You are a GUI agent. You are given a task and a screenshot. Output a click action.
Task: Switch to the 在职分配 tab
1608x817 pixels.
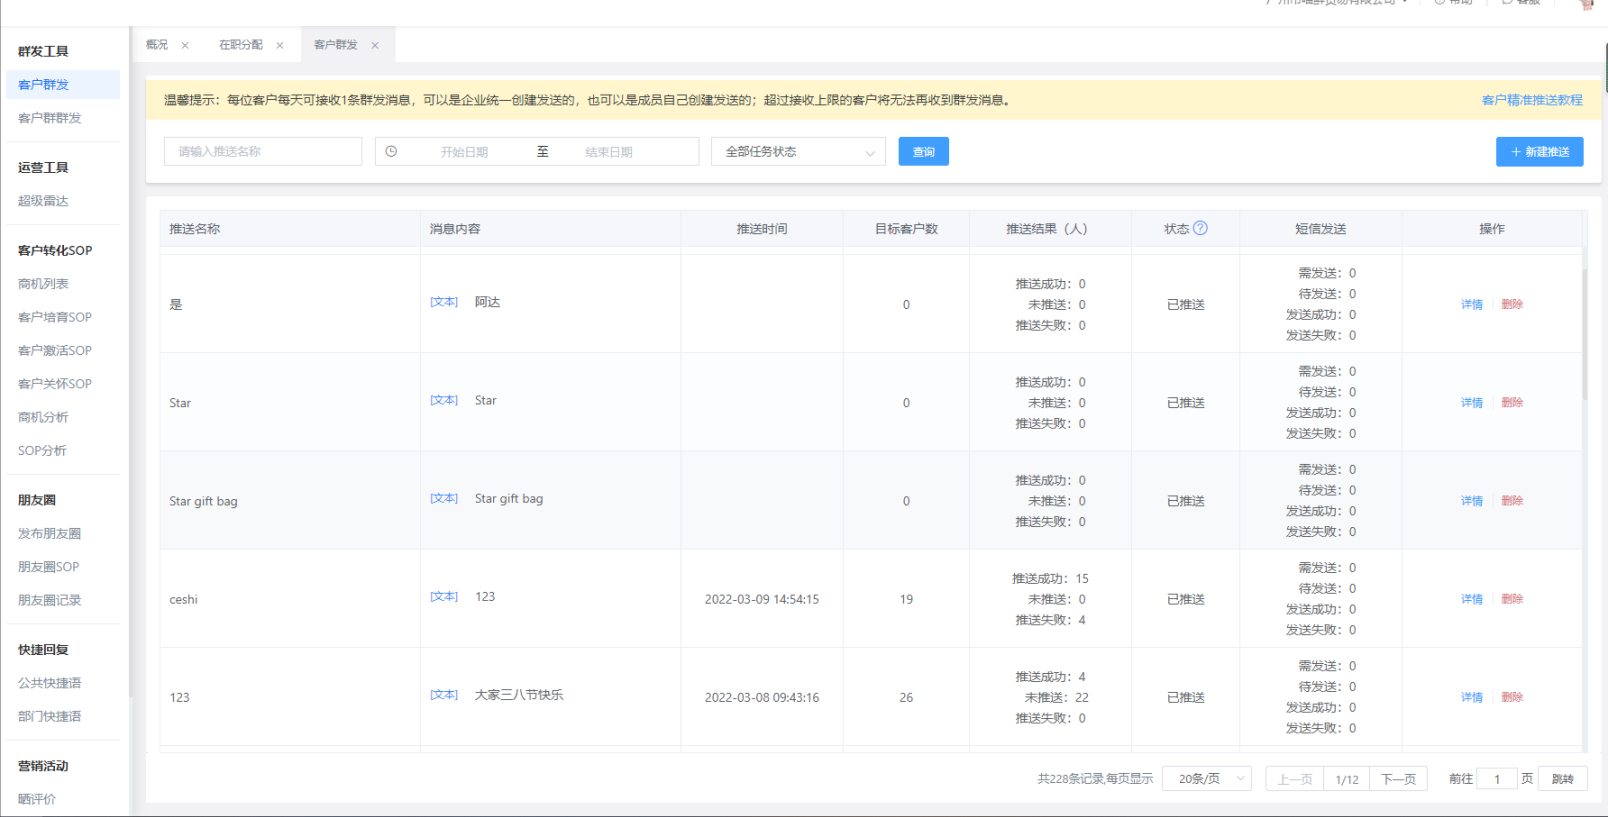point(241,45)
